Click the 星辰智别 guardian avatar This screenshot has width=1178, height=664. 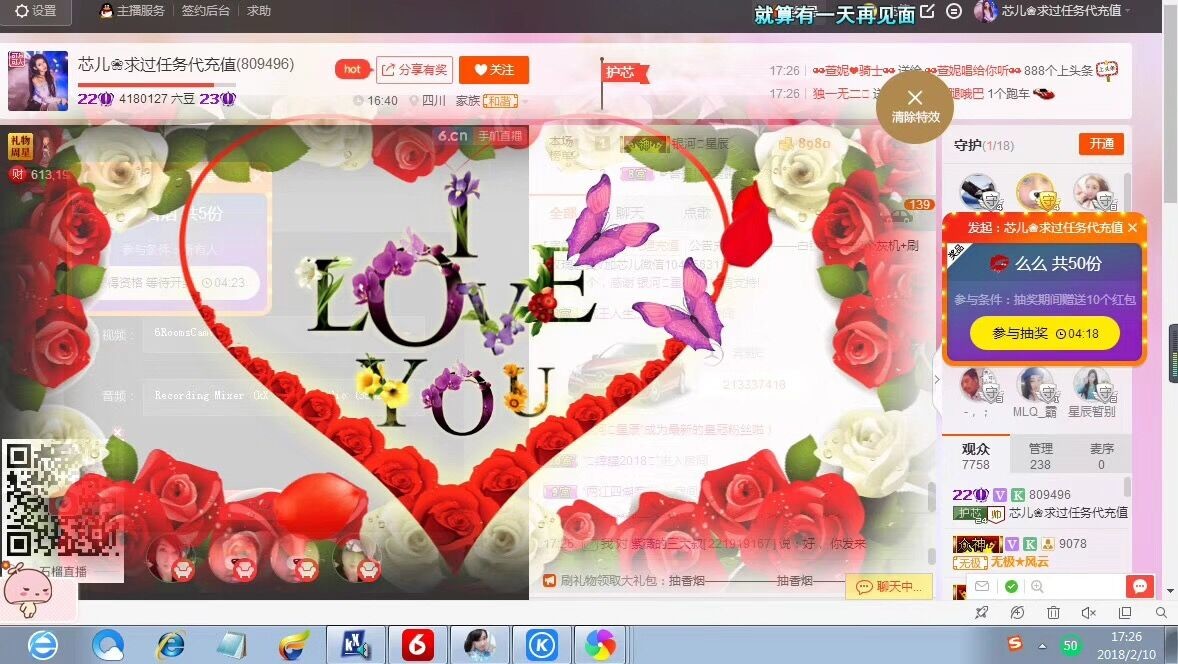(1092, 385)
